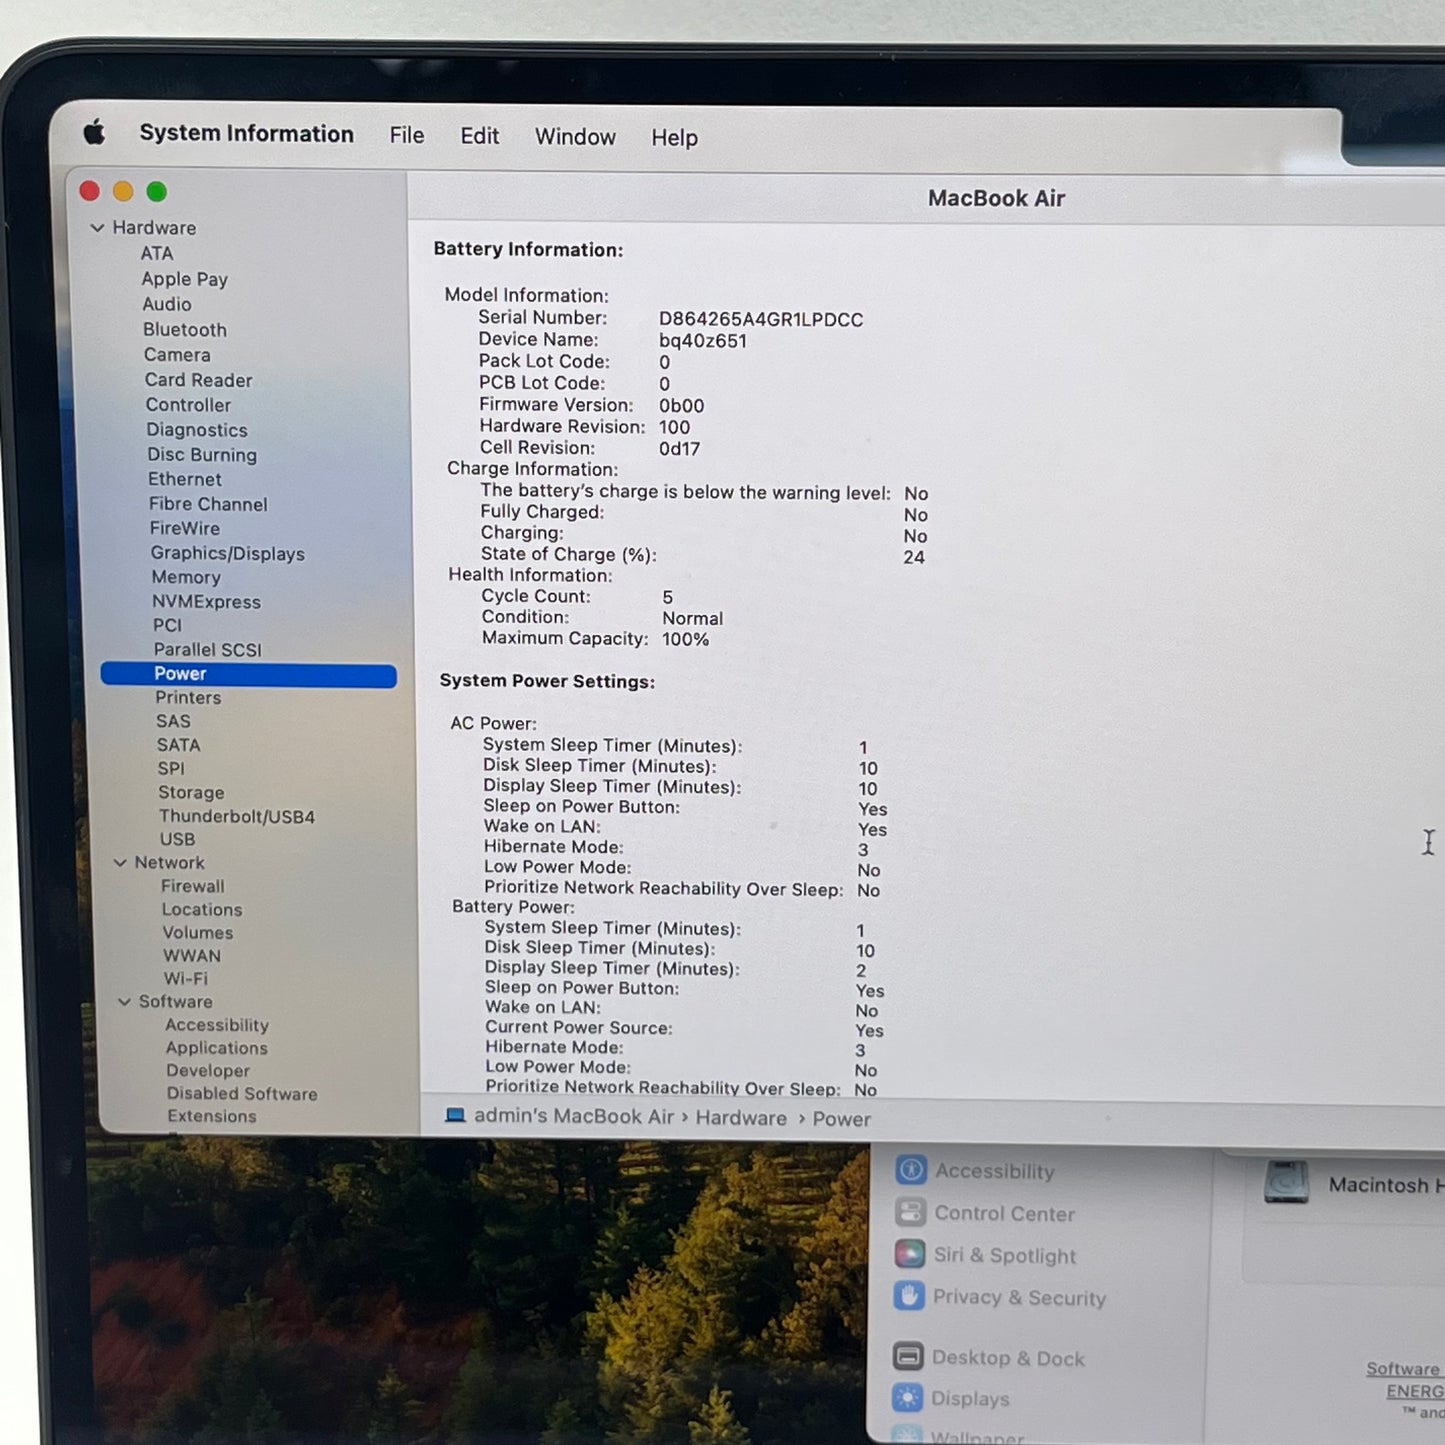Open the Apple menu logo
The height and width of the screenshot is (1445, 1445).
[x=94, y=132]
